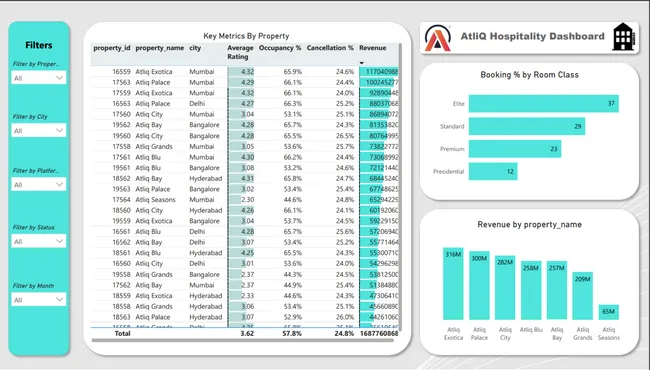Open the Filter by Property dropdown
This screenshot has height=370, width=650.
[39, 78]
